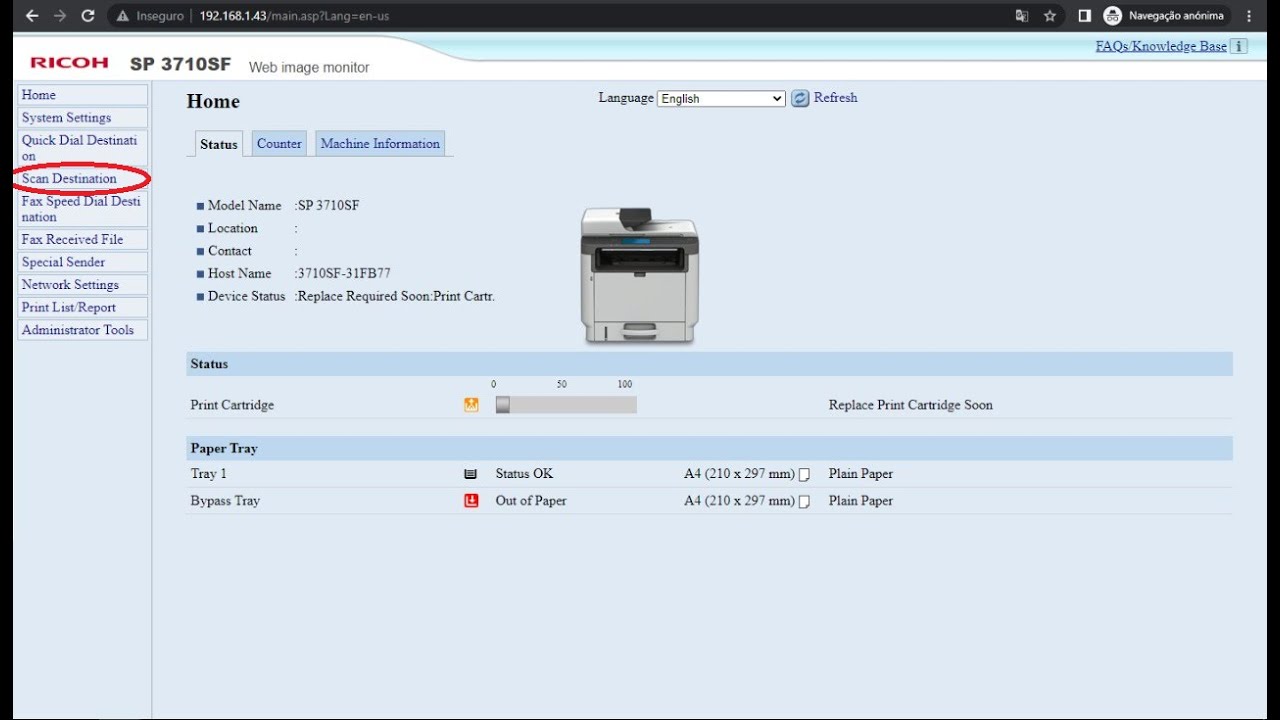
Task: Click the Tray 1 paper orientation icon
Action: point(804,474)
